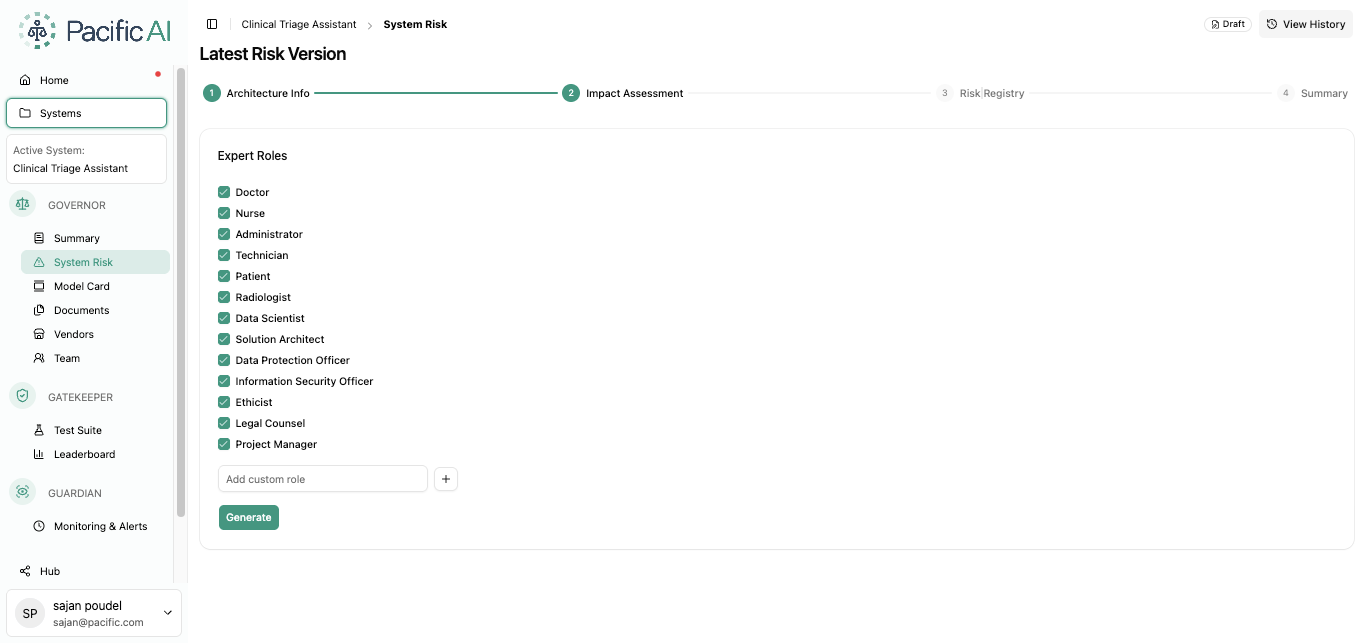Uncheck the Doctor role checkbox
The width and height of the screenshot is (1366, 643).
click(x=224, y=192)
